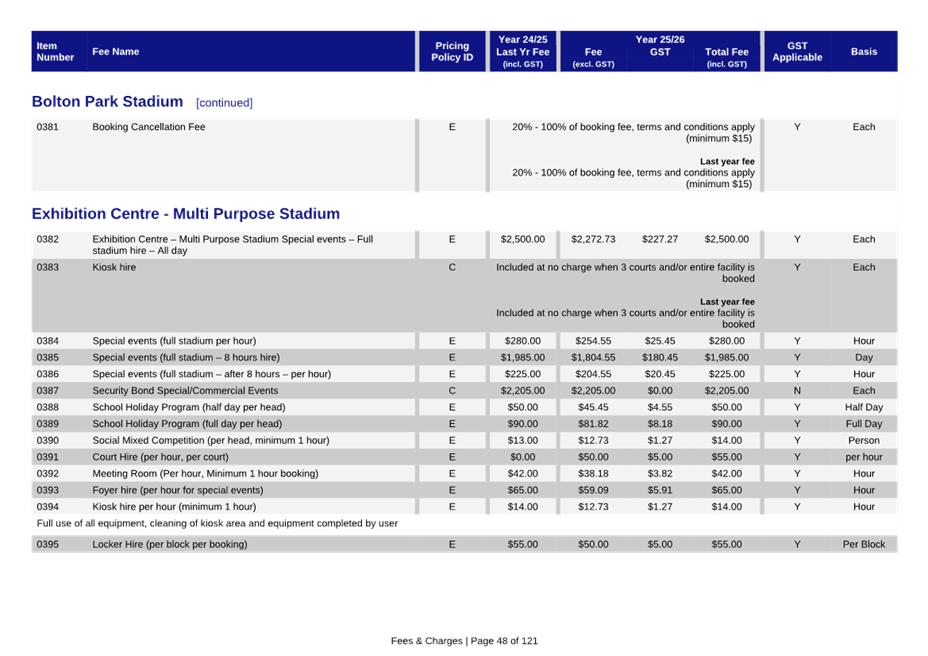Click the $25.45 GST amount
This screenshot has height=656, width=928.
click(x=660, y=341)
